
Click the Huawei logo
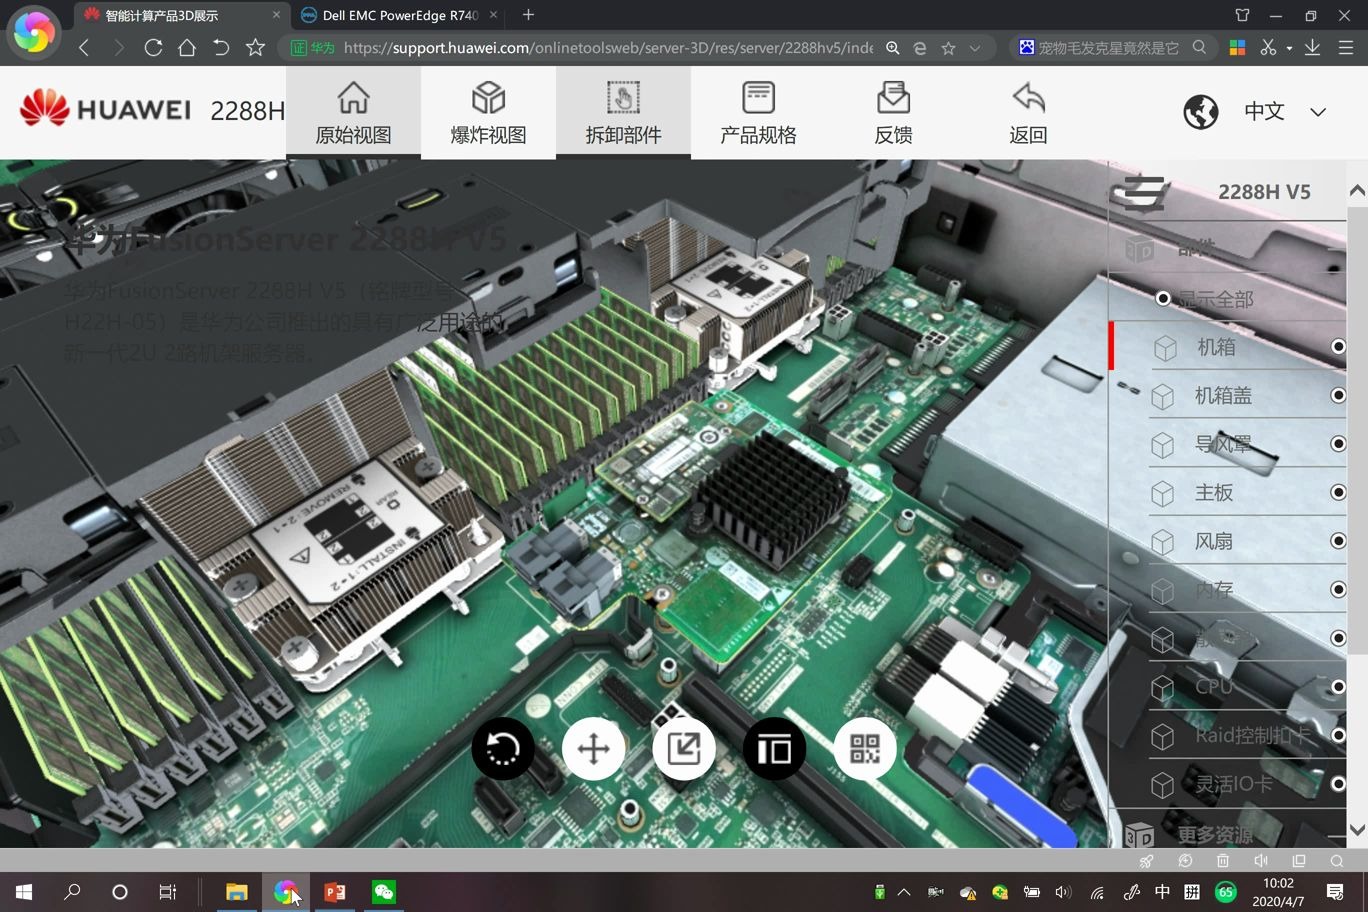pyautogui.click(x=105, y=108)
